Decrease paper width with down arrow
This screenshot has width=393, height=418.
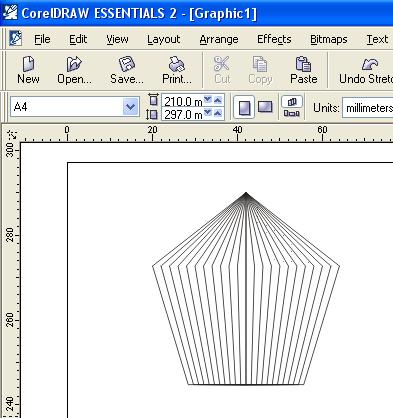click(x=208, y=100)
